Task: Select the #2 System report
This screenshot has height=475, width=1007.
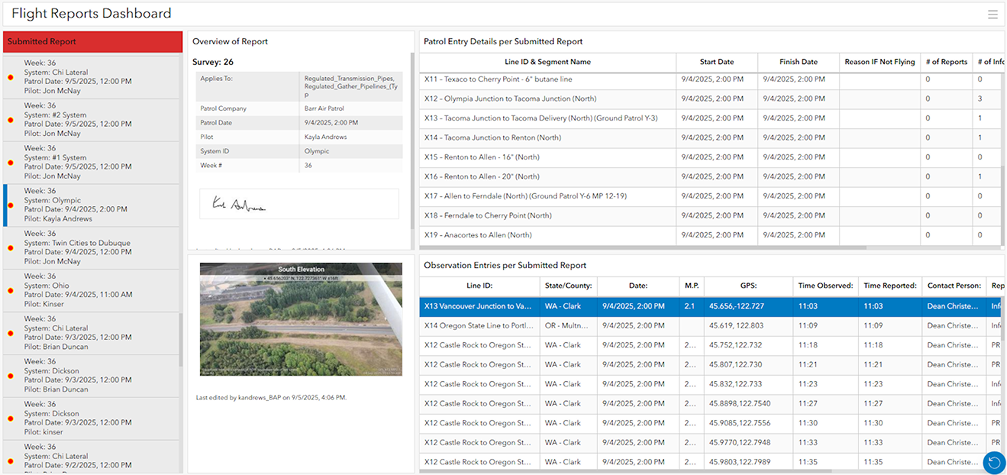Action: pyautogui.click(x=93, y=120)
